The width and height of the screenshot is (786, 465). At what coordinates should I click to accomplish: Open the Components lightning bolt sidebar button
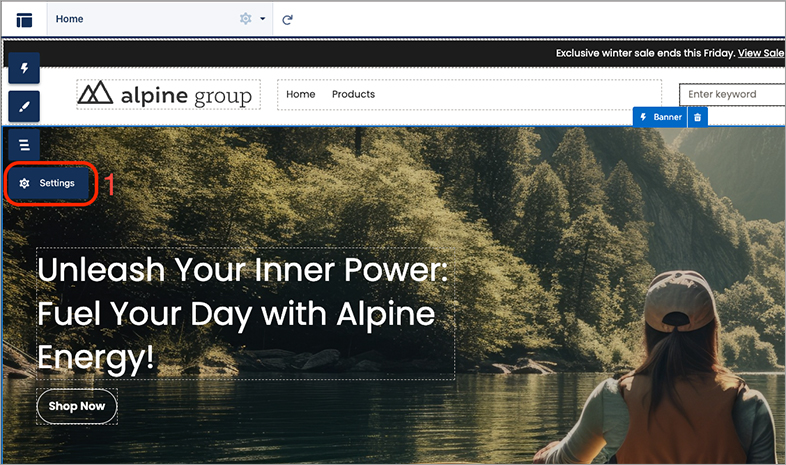click(24, 68)
